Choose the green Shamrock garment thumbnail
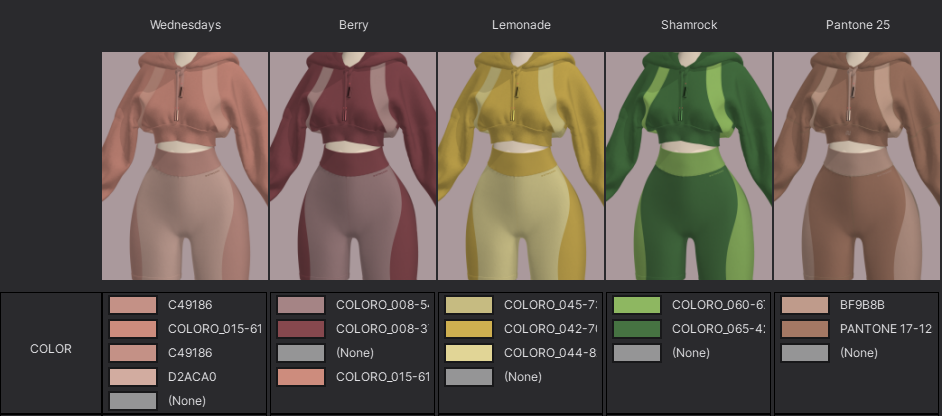942x416 pixels. click(x=689, y=166)
